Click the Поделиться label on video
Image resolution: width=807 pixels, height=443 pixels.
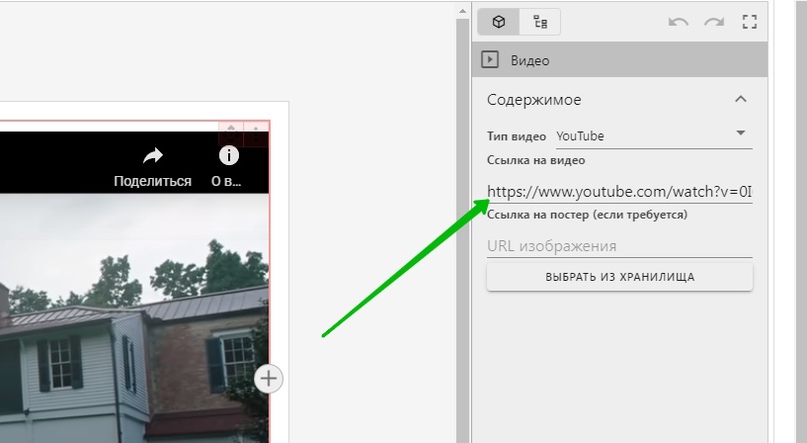(152, 181)
